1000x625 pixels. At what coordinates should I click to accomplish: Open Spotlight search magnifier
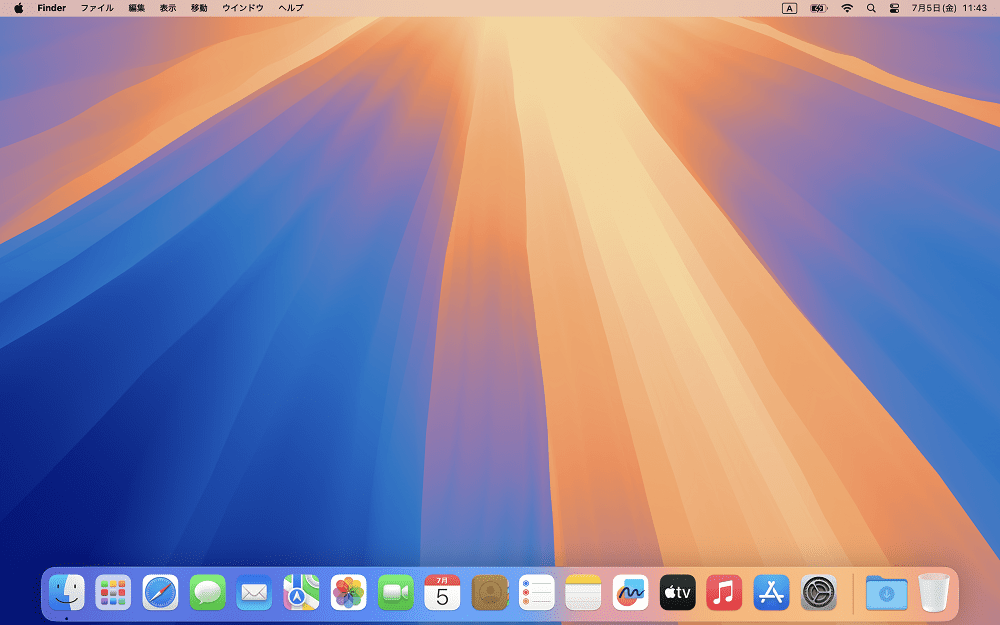point(871,8)
